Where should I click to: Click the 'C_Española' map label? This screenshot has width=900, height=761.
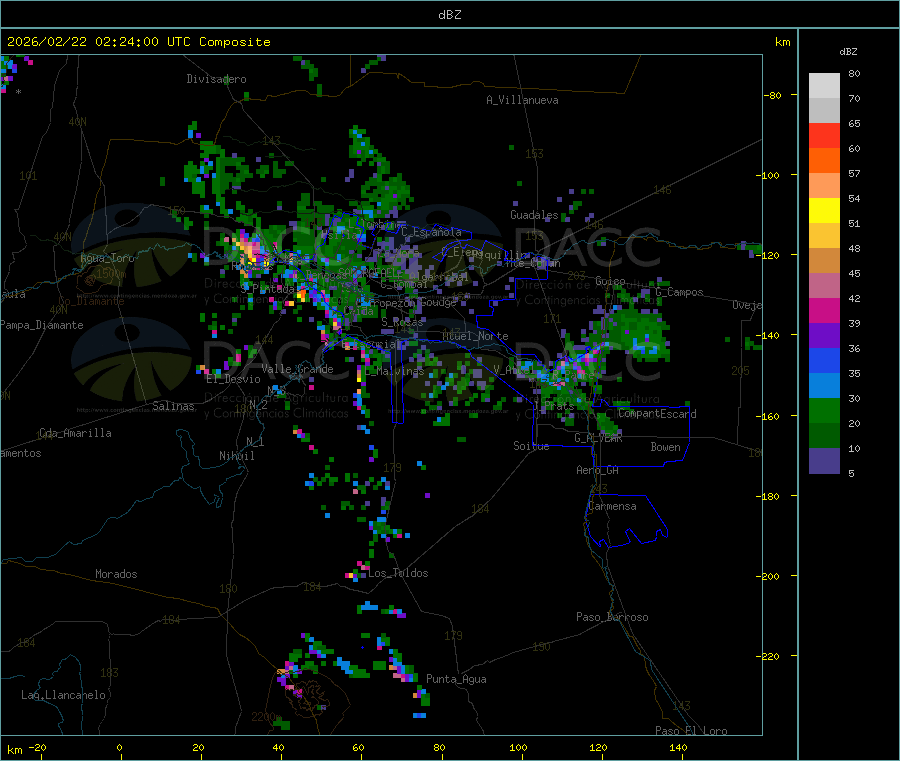[x=431, y=232]
